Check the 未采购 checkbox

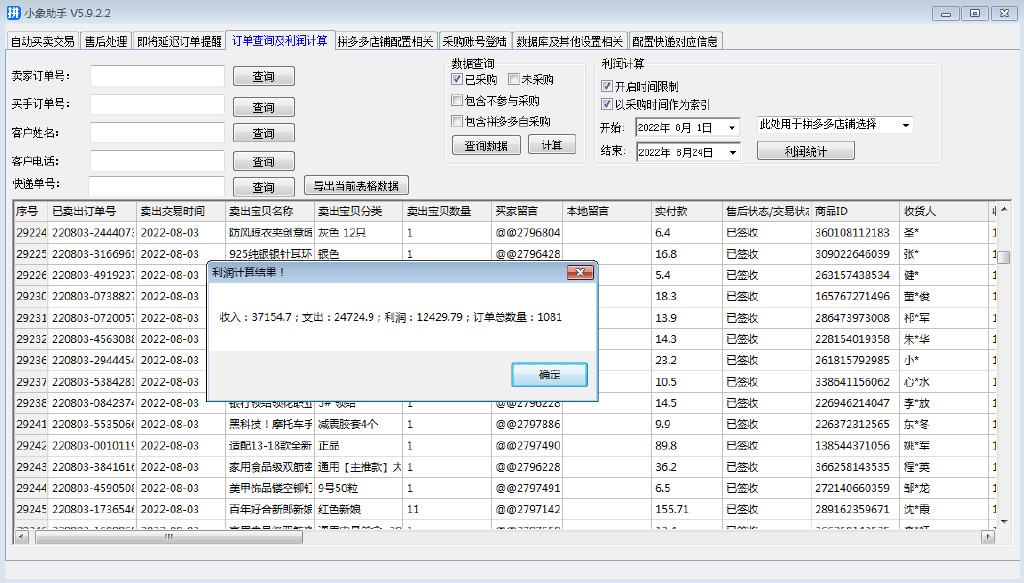point(514,79)
